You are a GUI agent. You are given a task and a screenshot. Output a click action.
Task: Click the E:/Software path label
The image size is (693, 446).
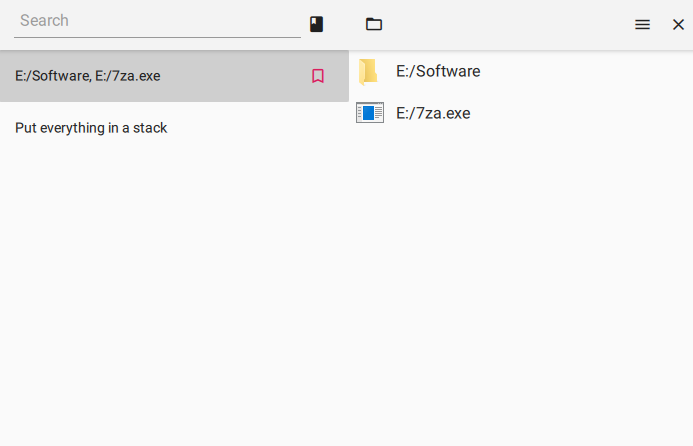click(x=438, y=71)
